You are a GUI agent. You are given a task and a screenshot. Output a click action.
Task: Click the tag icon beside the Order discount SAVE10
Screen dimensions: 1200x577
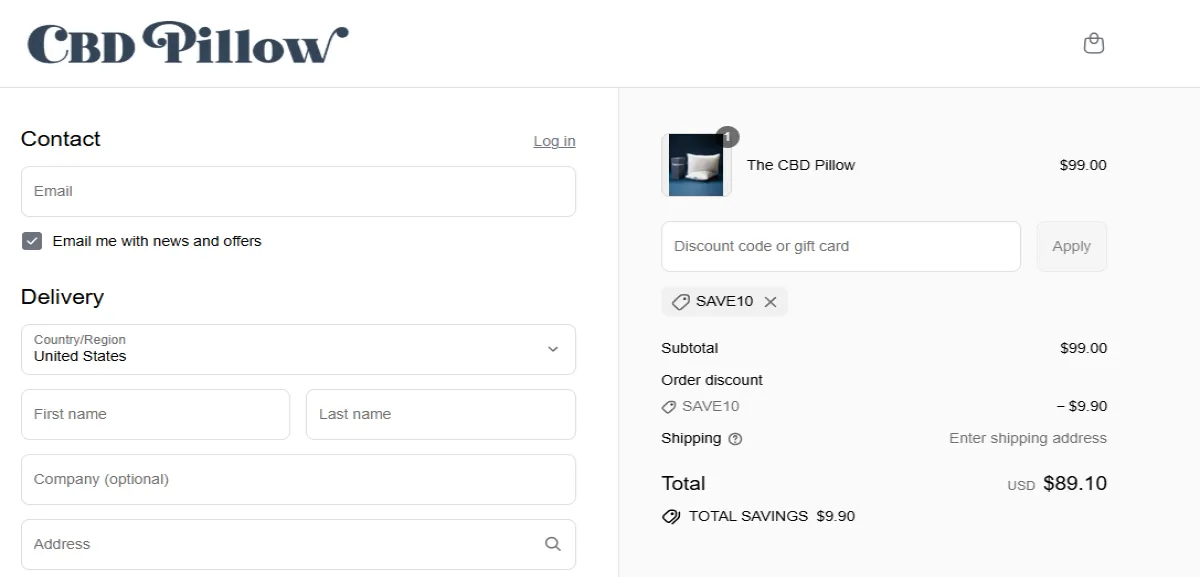point(668,406)
